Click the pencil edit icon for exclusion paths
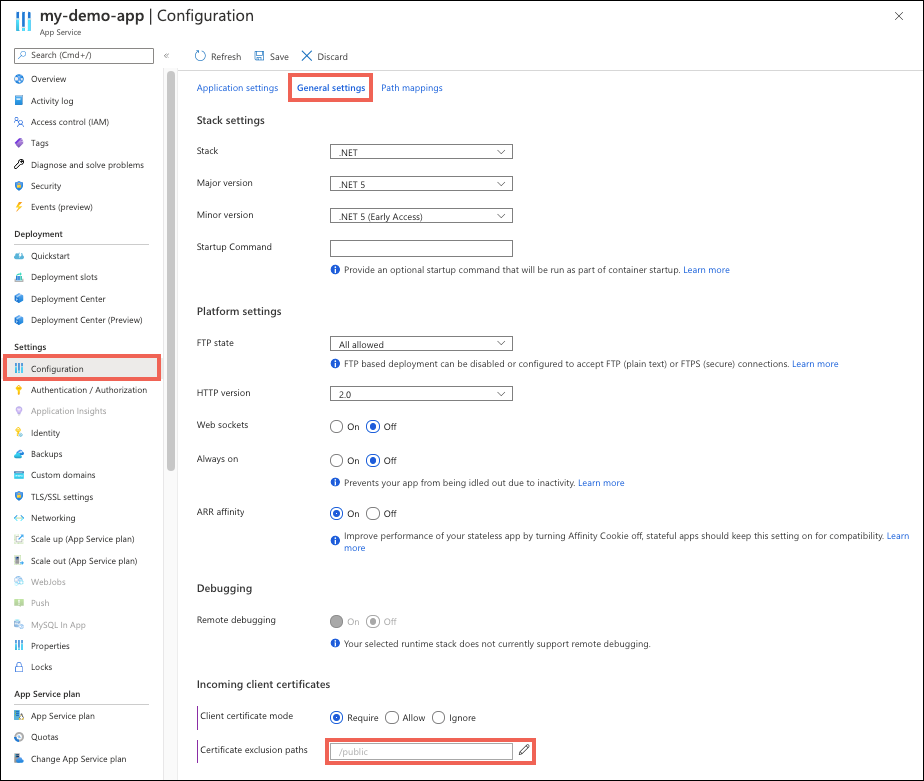The width and height of the screenshot is (924, 781). click(524, 750)
